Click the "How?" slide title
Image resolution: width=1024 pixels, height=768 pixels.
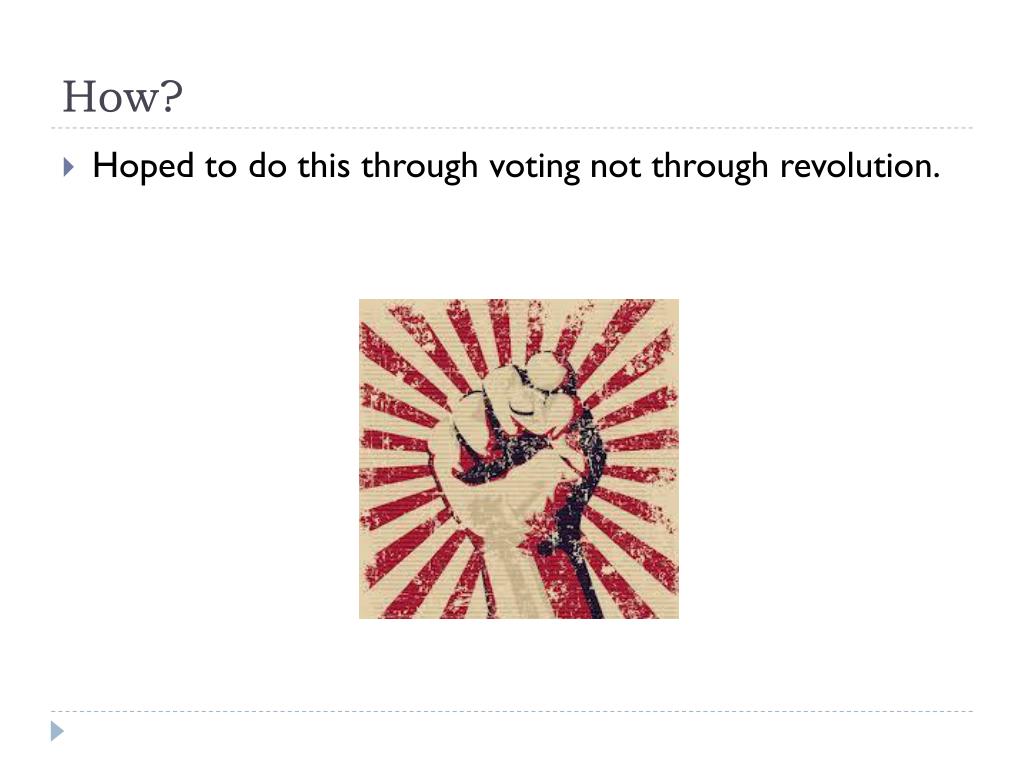pyautogui.click(x=122, y=97)
